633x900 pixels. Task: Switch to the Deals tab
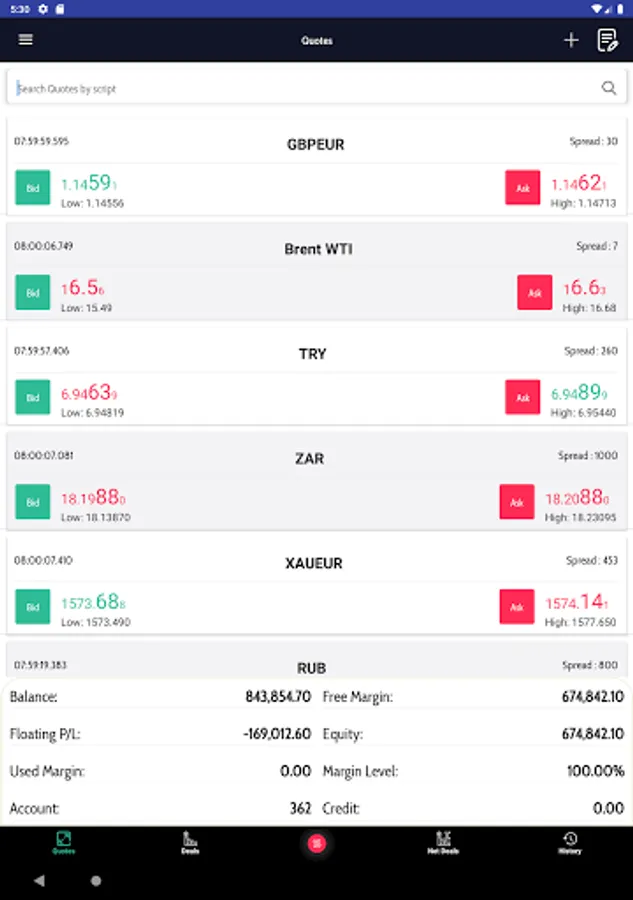(190, 842)
